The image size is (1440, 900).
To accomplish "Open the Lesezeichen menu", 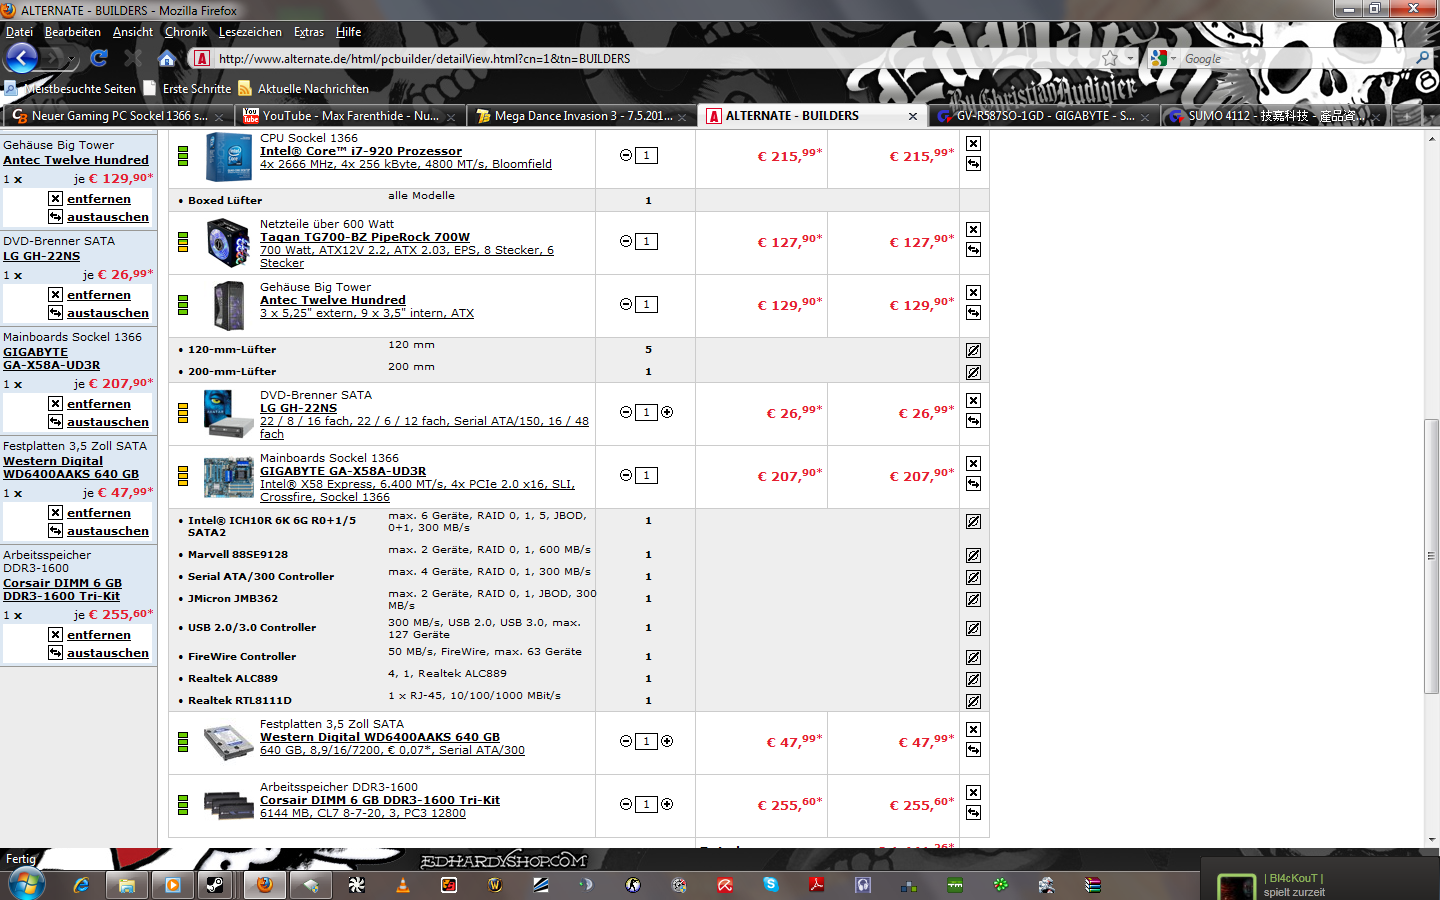I will point(250,32).
